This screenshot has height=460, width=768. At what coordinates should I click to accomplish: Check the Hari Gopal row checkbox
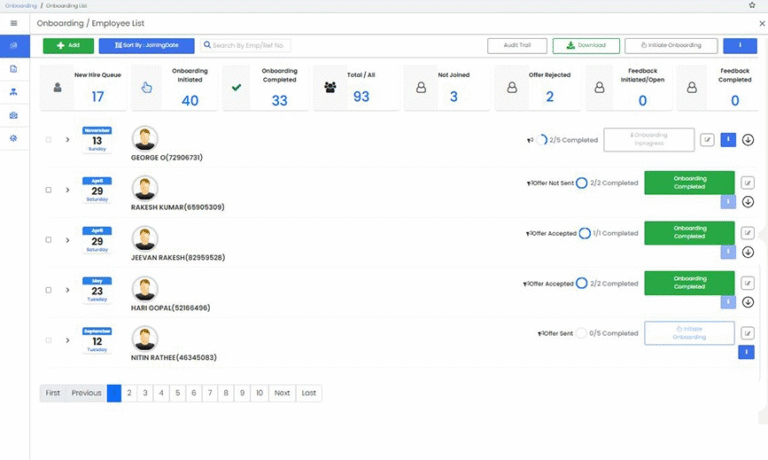coord(48,290)
